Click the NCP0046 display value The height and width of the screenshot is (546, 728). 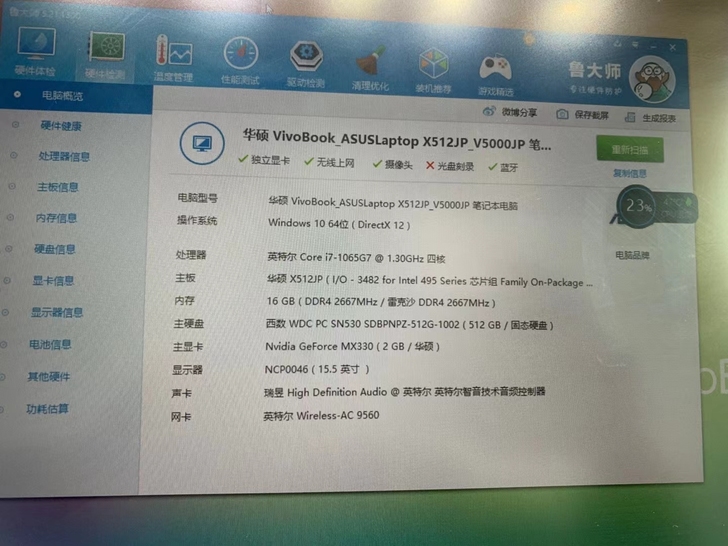click(317, 369)
